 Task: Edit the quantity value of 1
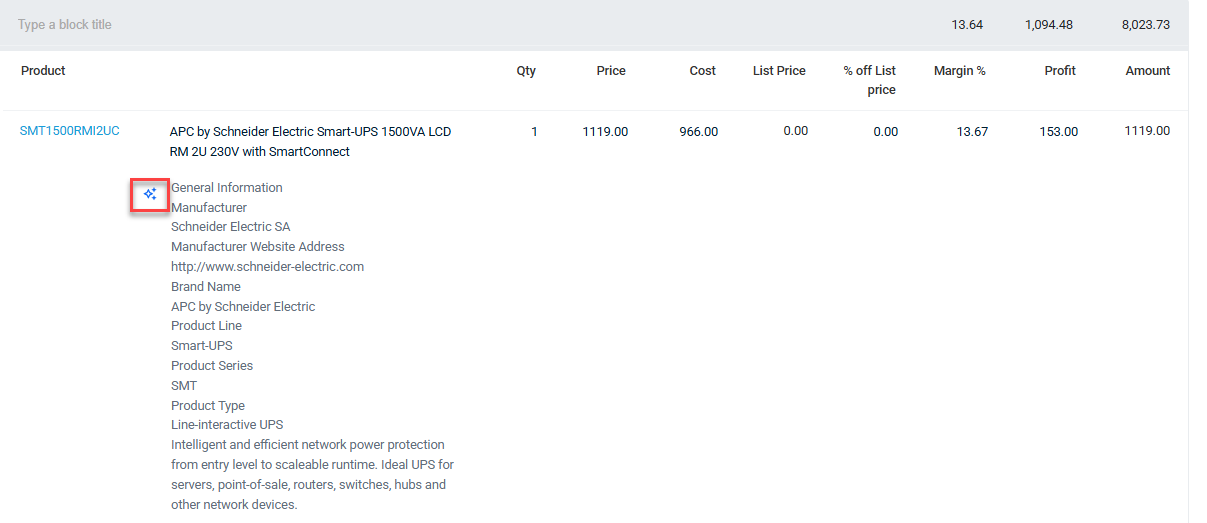pyautogui.click(x=534, y=132)
